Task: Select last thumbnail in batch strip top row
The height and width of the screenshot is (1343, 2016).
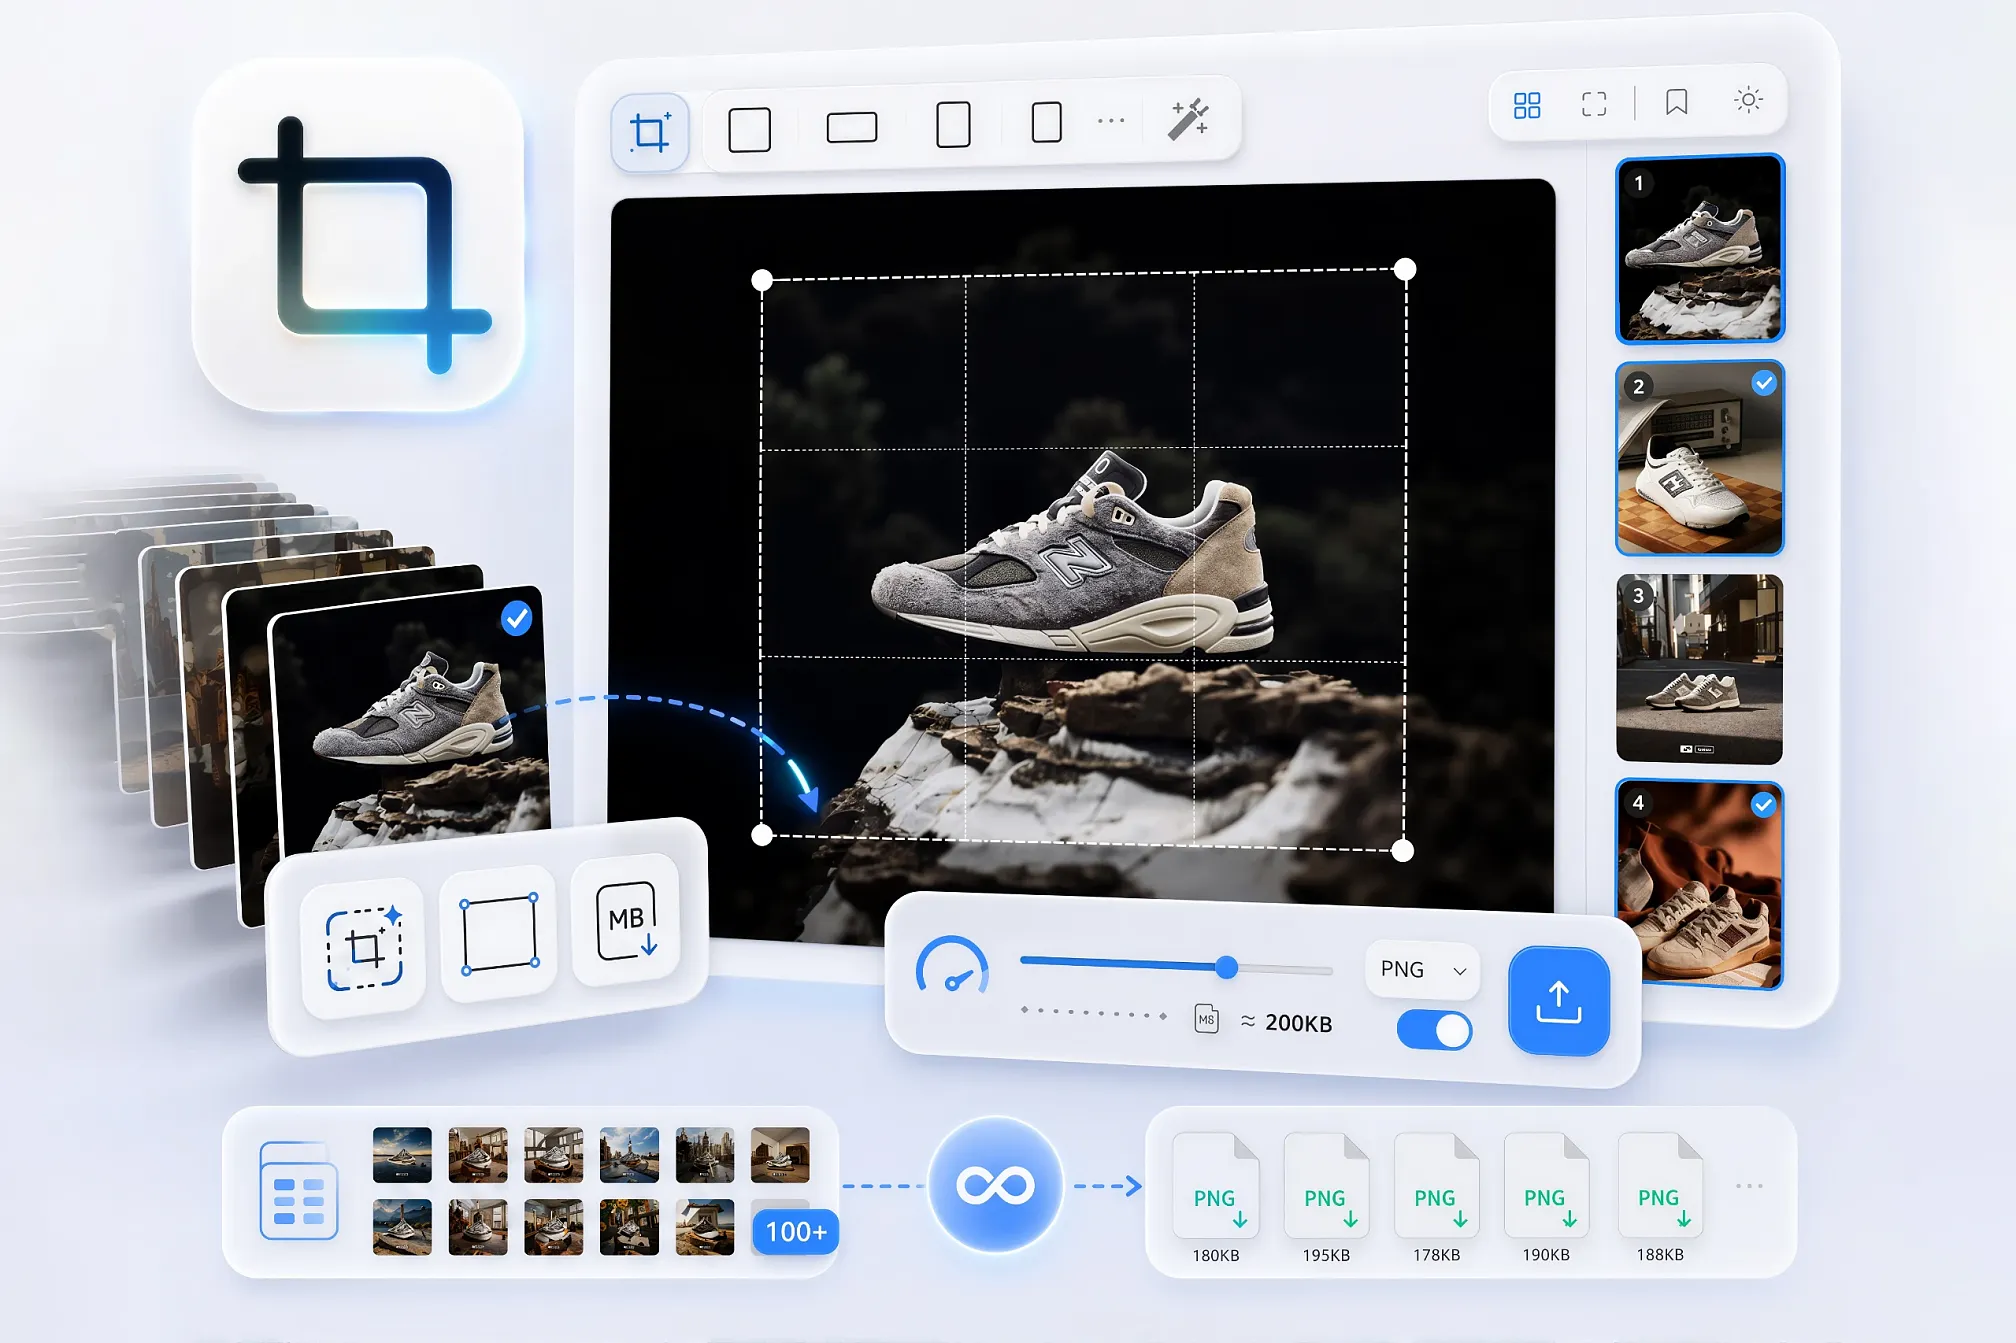Action: pyautogui.click(x=780, y=1155)
